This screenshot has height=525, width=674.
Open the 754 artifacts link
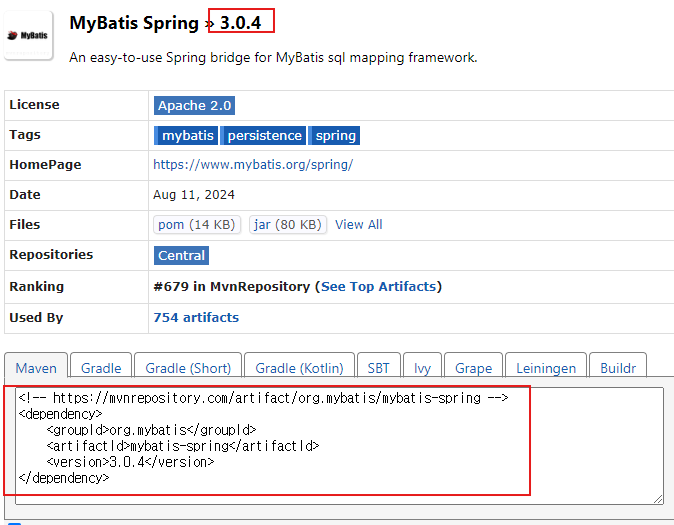pos(196,317)
